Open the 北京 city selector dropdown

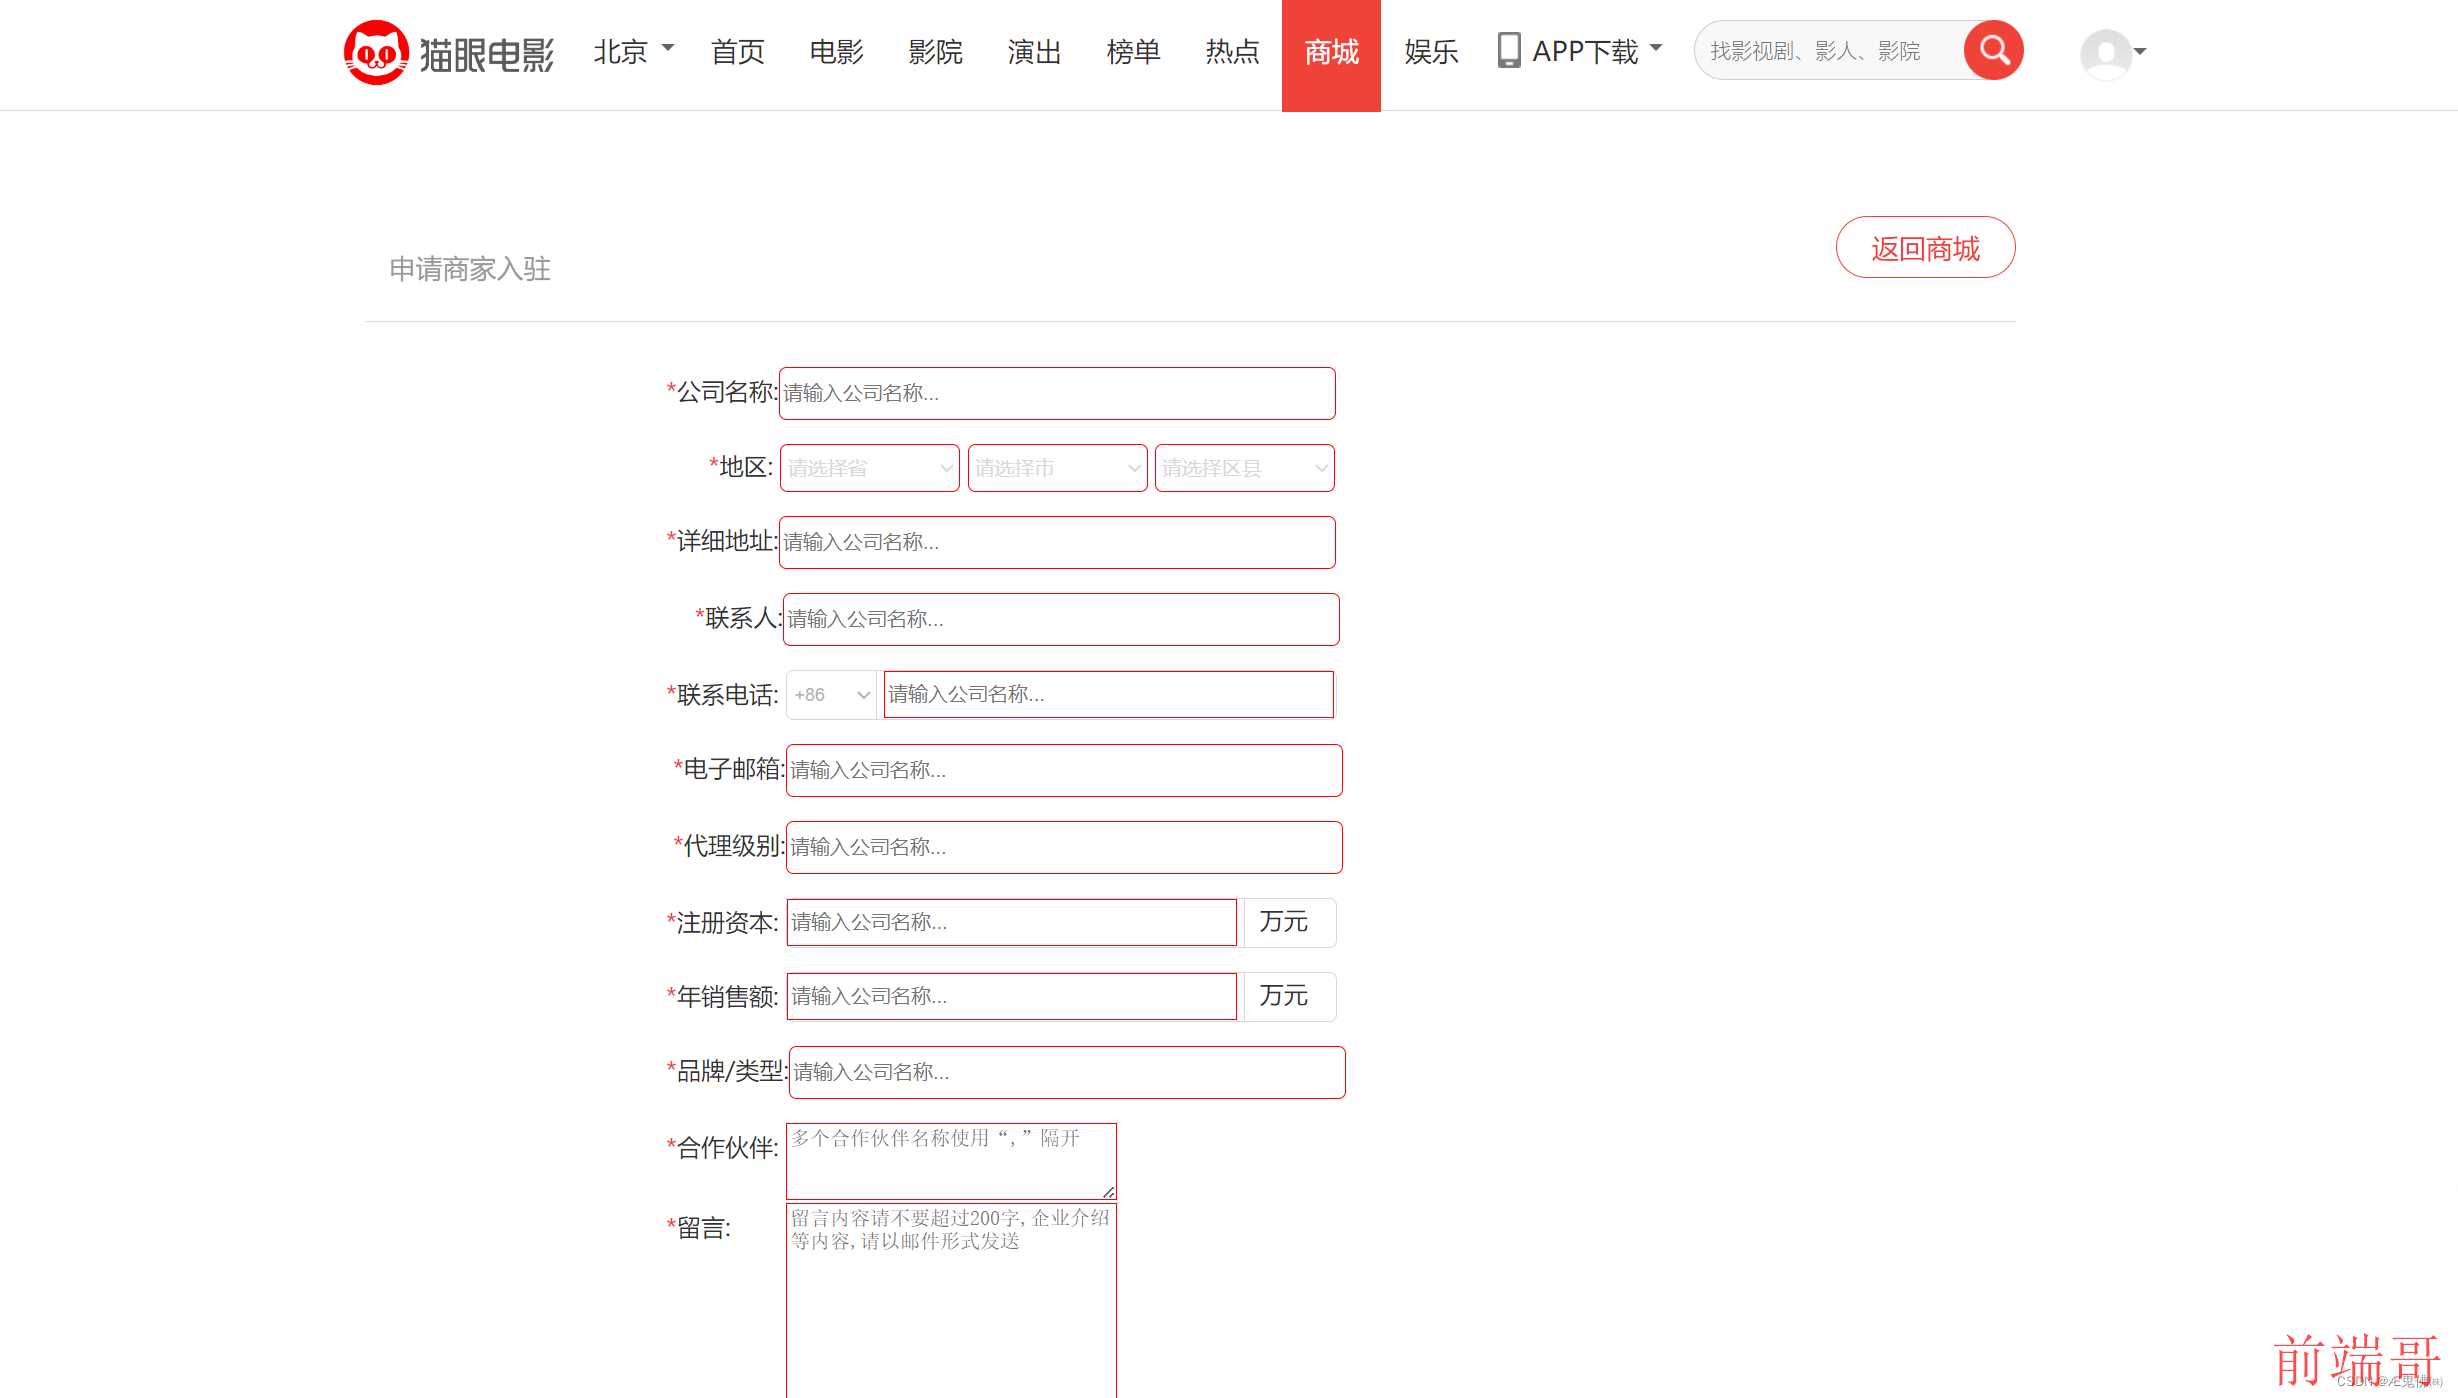633,51
